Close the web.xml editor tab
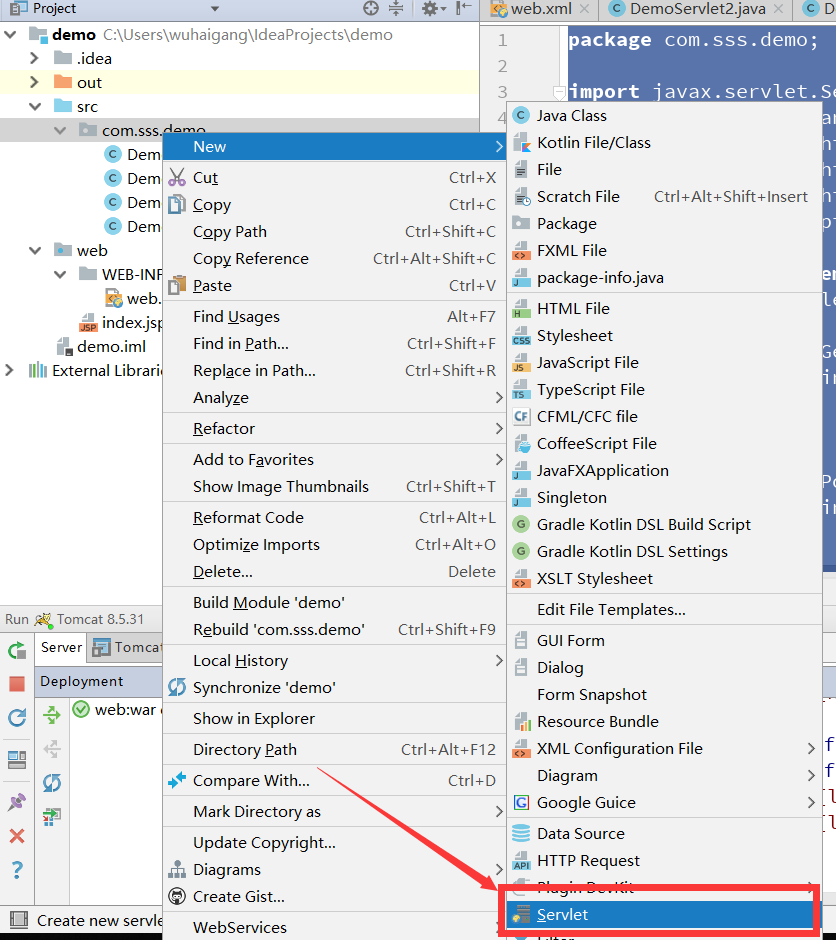 (x=585, y=9)
